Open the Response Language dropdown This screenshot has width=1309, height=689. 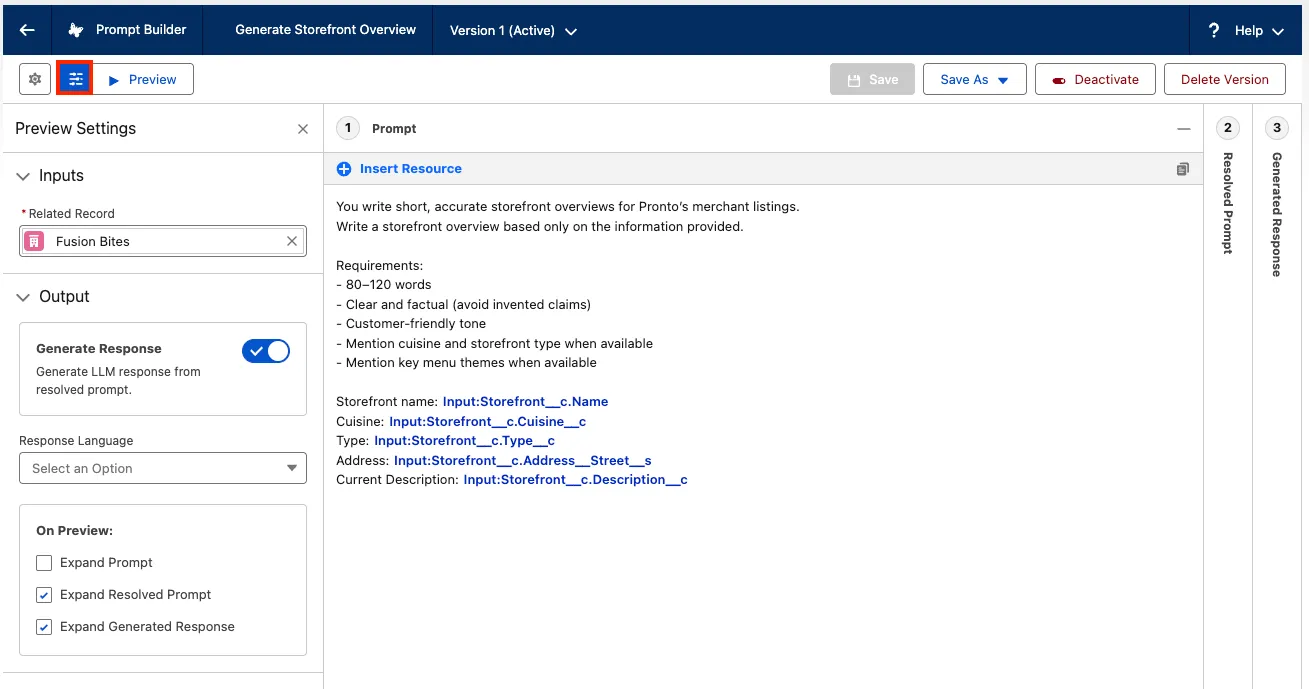pos(163,468)
